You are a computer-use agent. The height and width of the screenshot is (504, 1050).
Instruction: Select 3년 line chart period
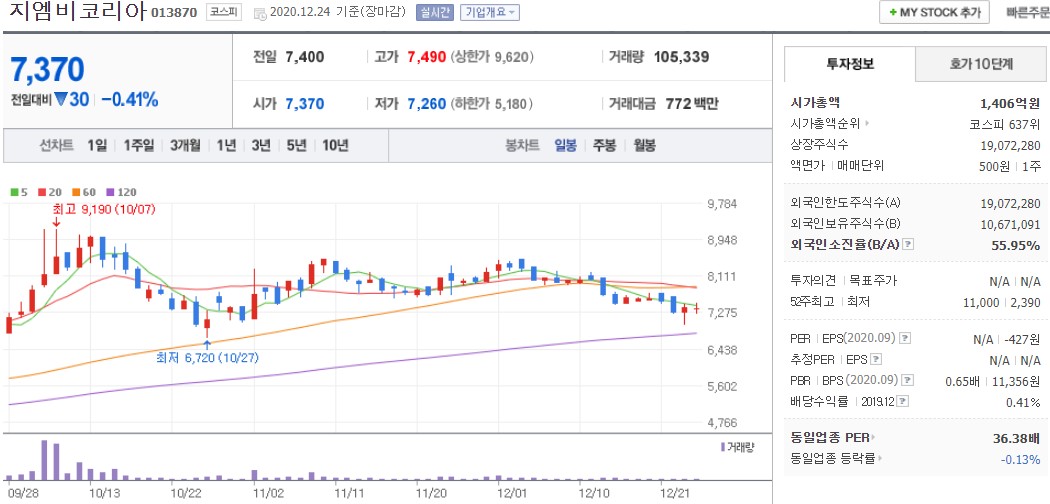coord(261,145)
